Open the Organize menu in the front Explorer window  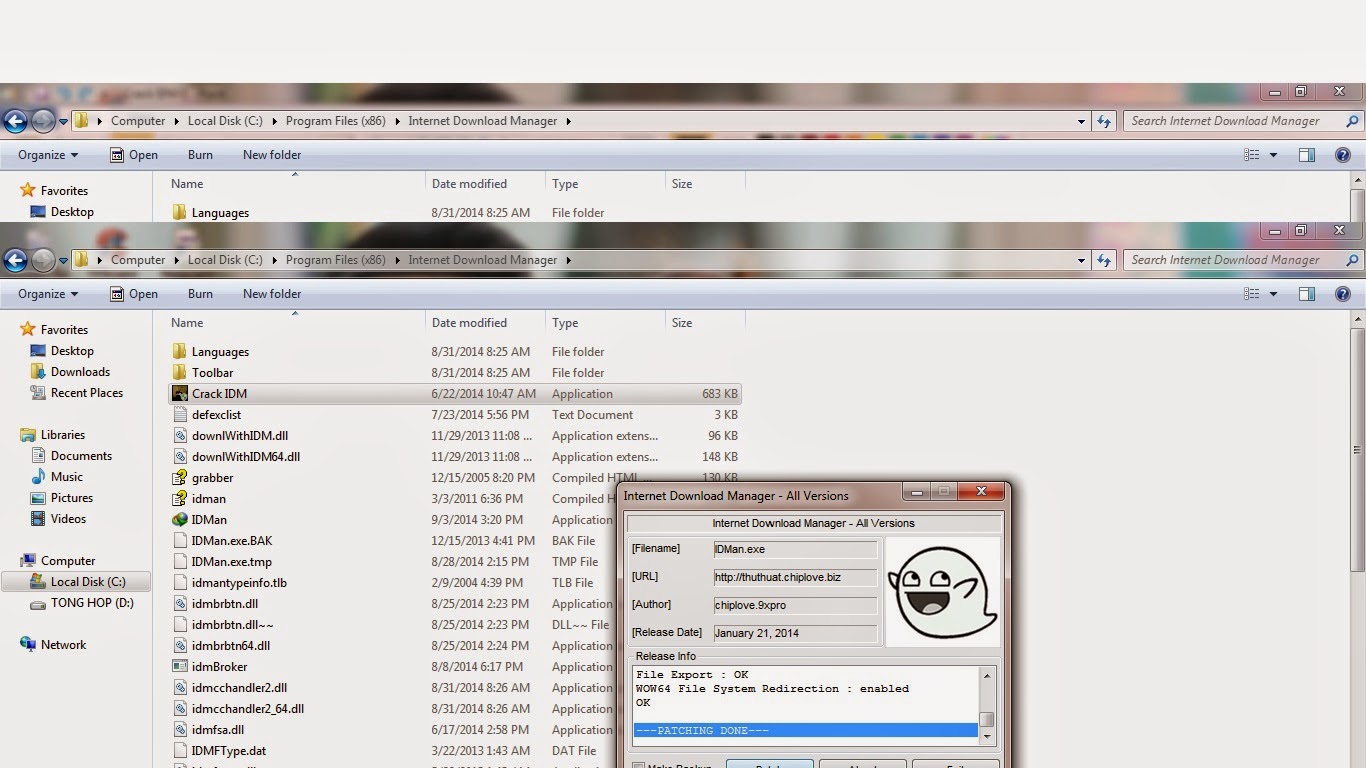point(48,294)
